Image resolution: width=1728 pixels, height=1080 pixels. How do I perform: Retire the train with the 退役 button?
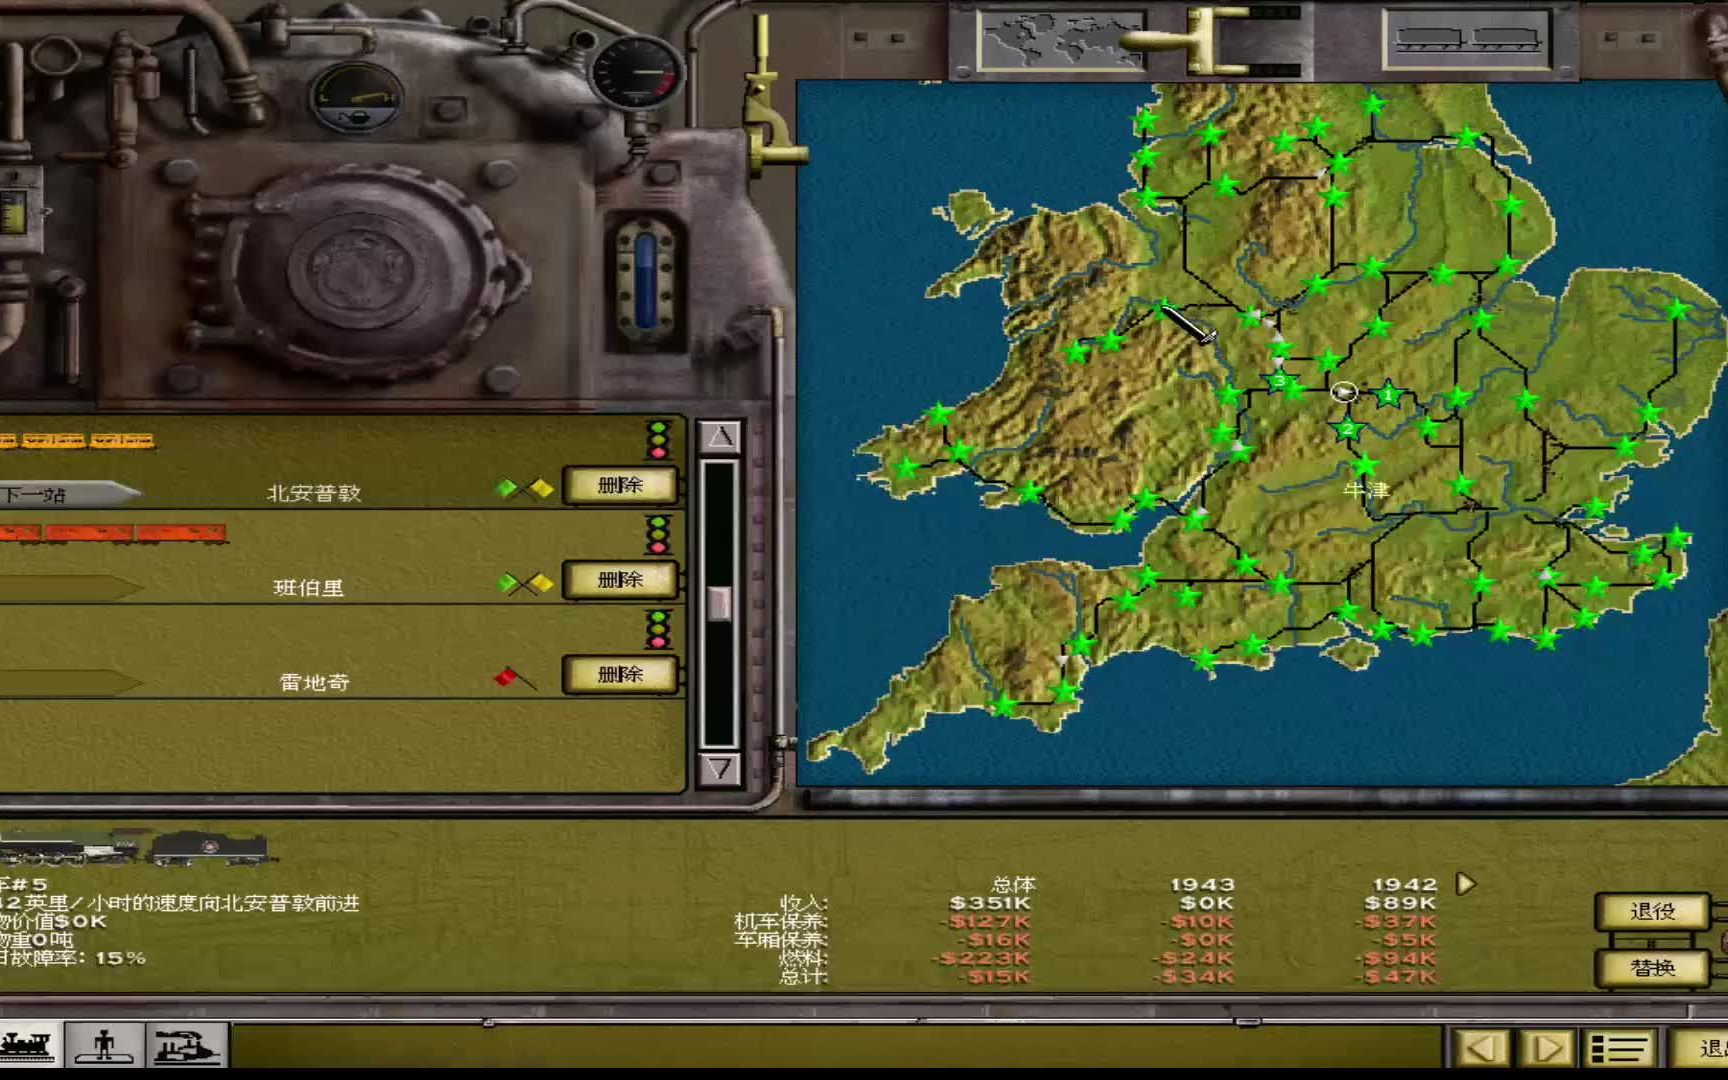pos(1652,911)
